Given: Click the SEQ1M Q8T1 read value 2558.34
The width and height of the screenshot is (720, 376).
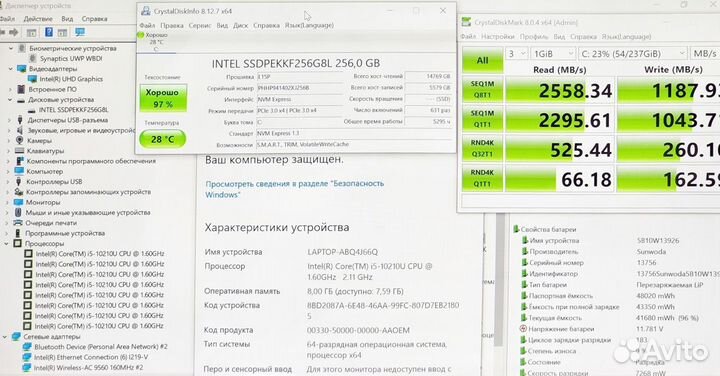Looking at the screenshot, I should [575, 91].
